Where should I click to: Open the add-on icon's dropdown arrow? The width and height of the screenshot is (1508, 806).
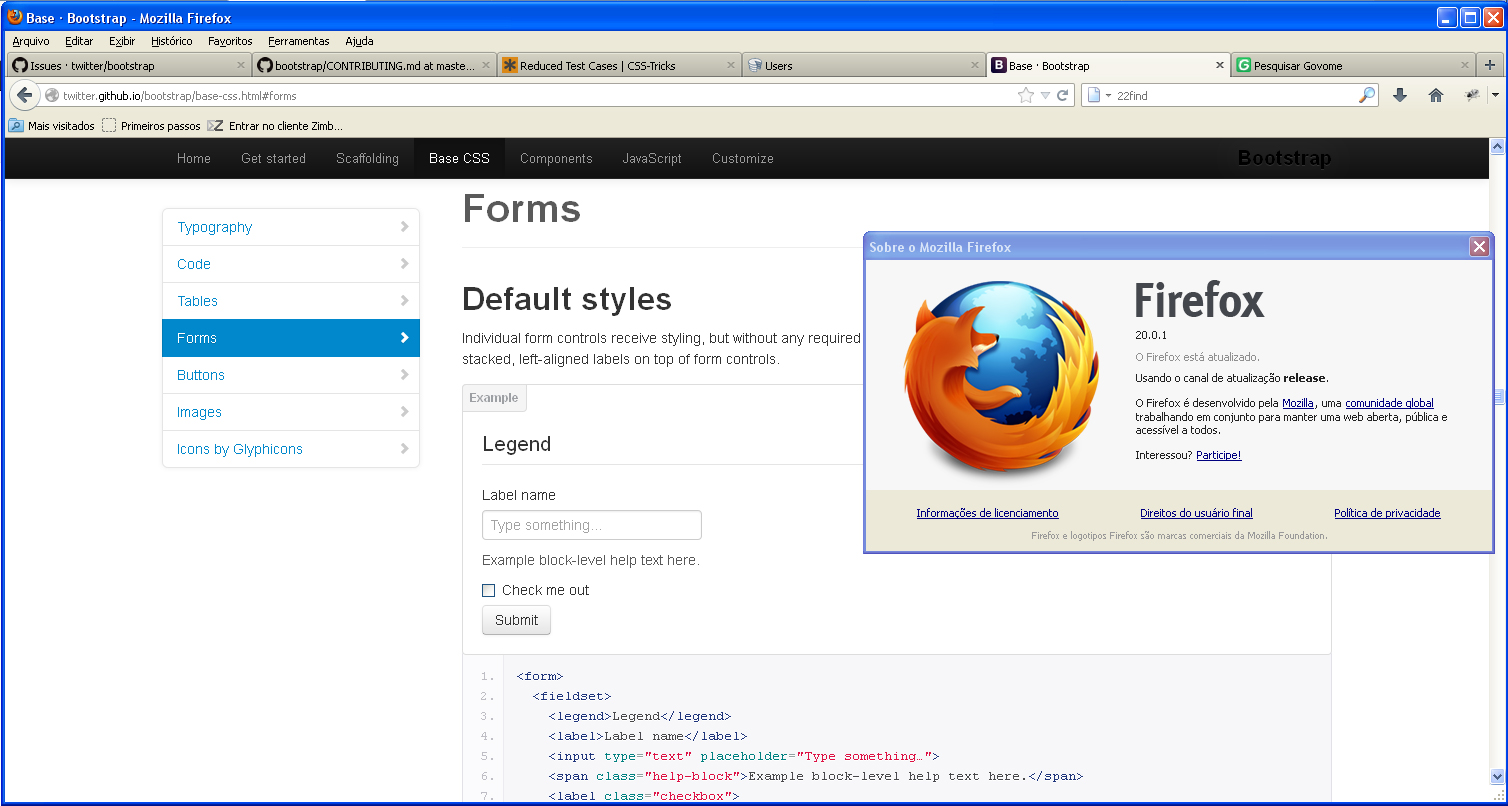tap(1495, 95)
